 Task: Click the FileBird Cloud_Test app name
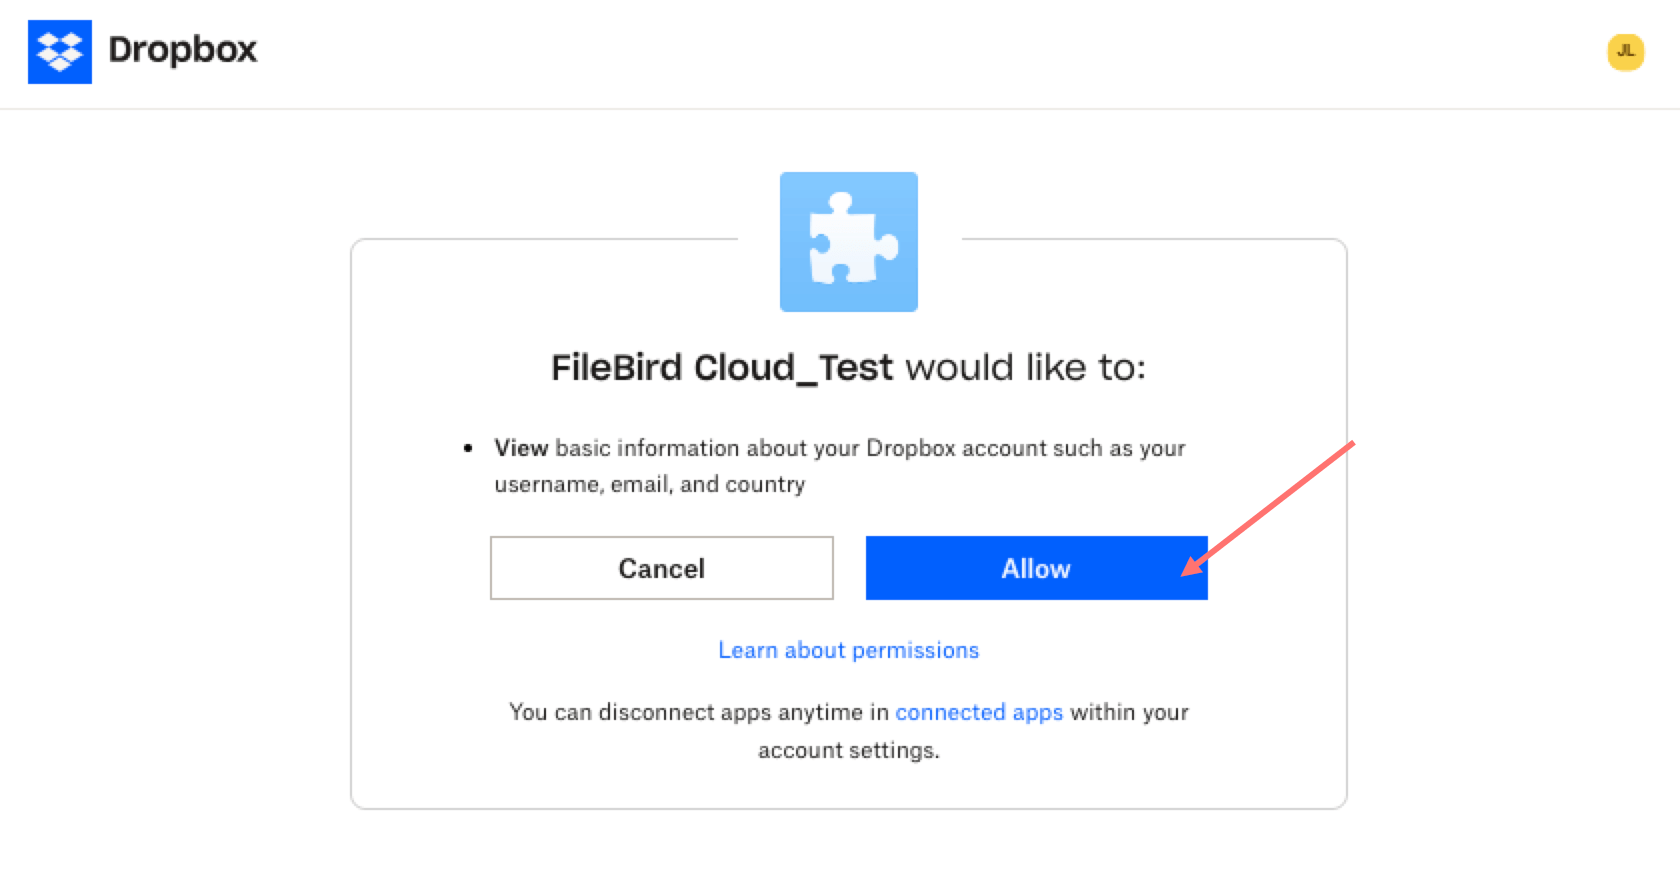pyautogui.click(x=722, y=368)
